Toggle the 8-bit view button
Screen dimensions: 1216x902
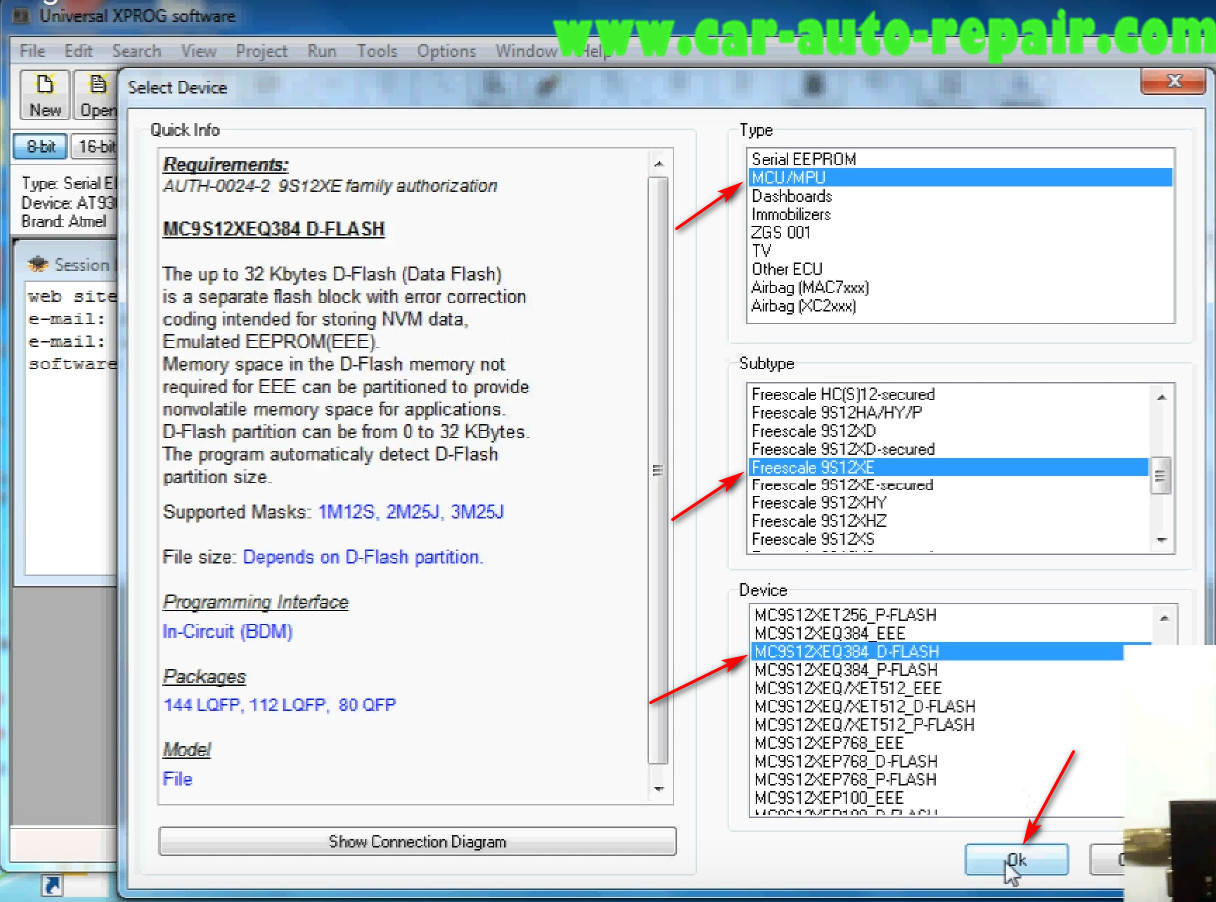[x=41, y=147]
